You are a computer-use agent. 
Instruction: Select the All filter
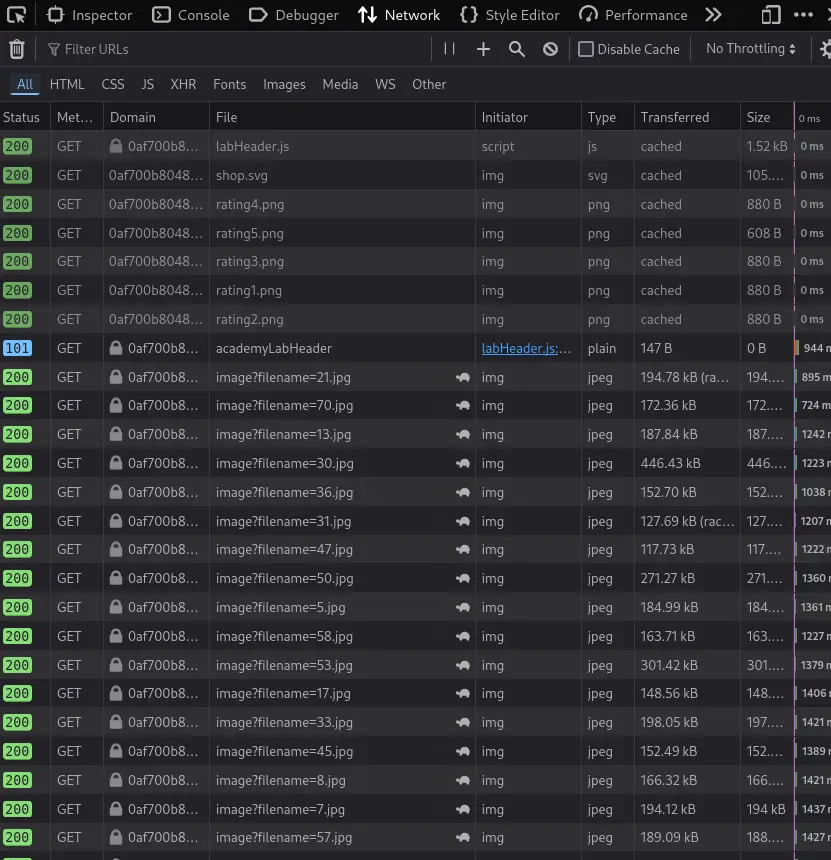click(x=25, y=84)
